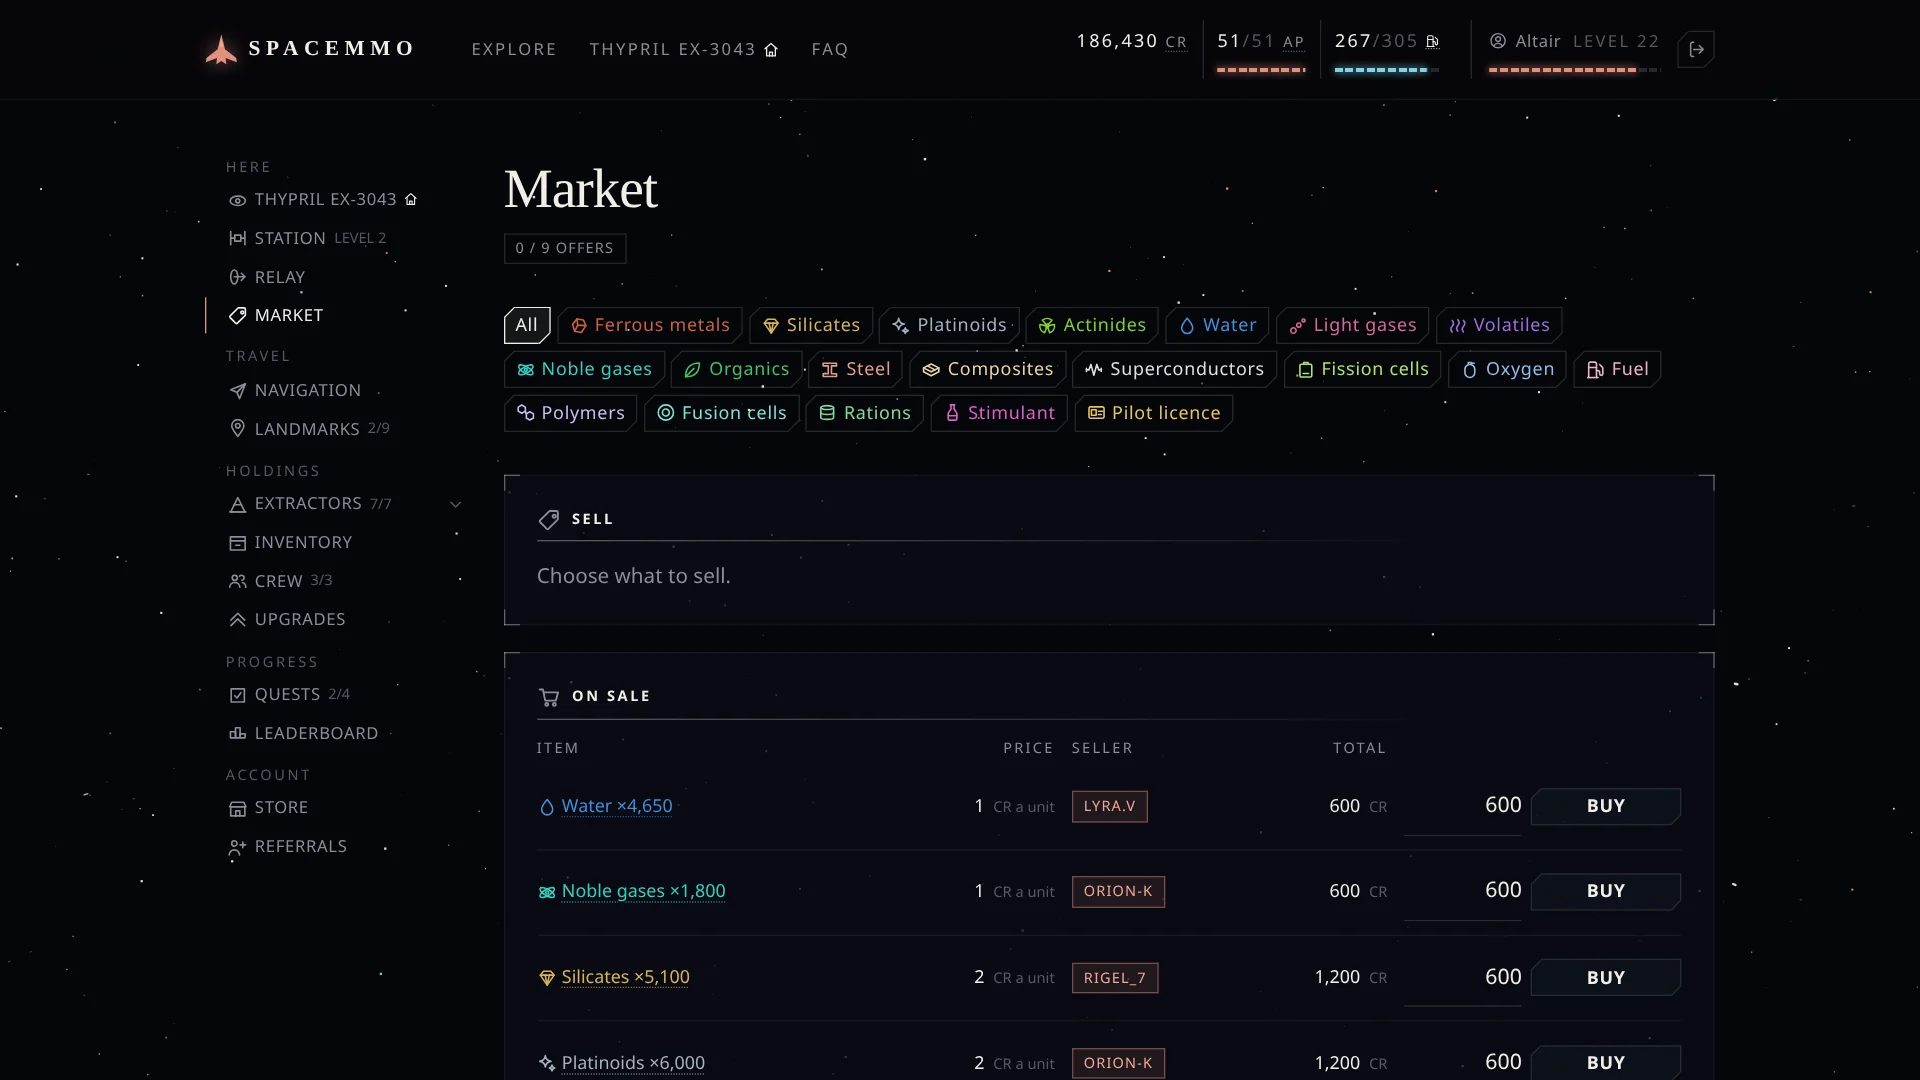Viewport: 1920px width, 1080px height.
Task: Click the Crew people icon
Action: [x=237, y=581]
